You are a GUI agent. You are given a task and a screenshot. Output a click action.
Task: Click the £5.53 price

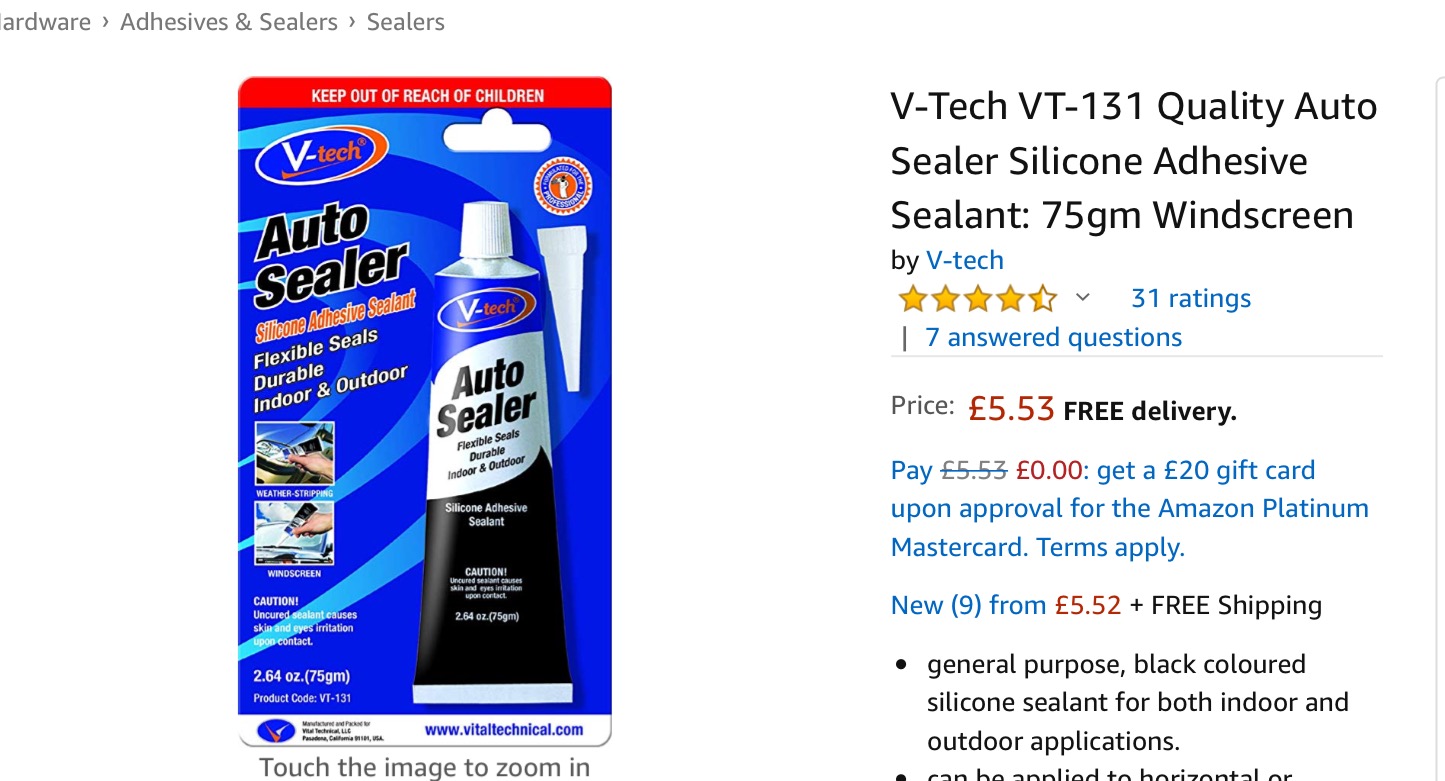[1011, 409]
